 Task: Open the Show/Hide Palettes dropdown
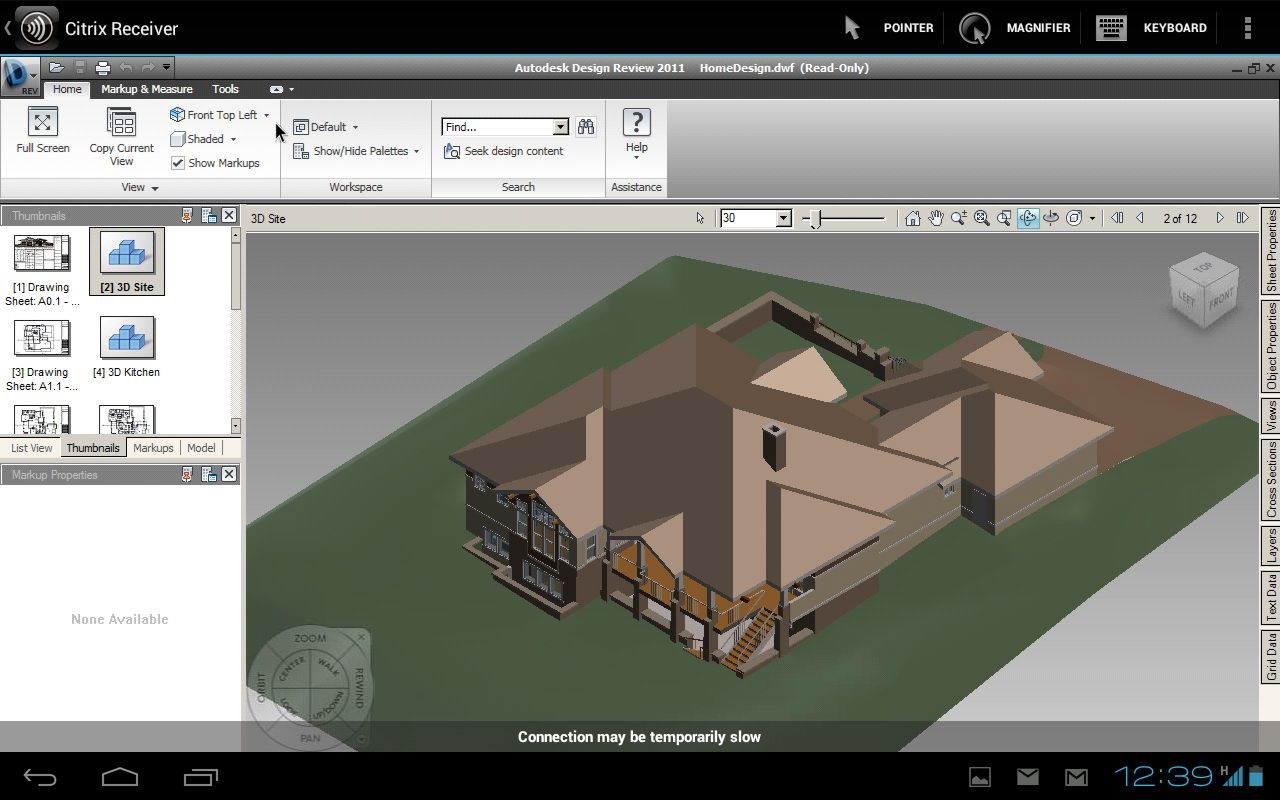pos(416,151)
